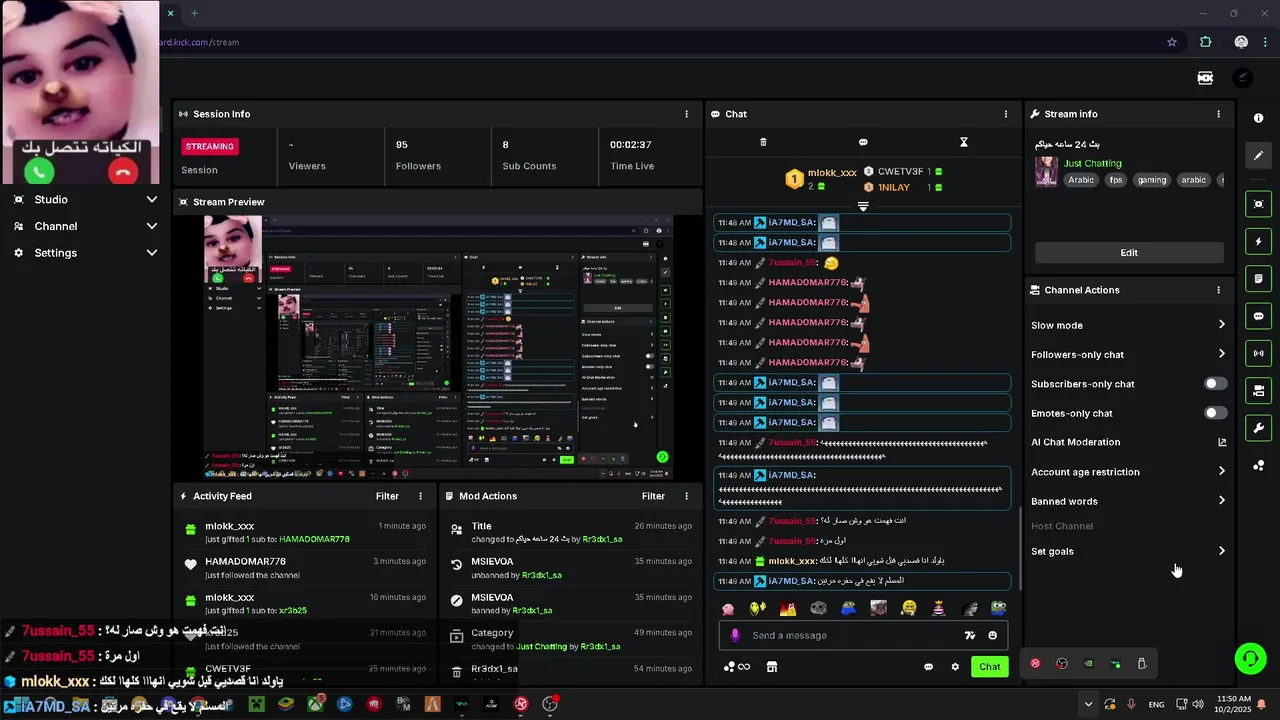Expand the Settings sidebar section
The width and height of the screenshot is (1280, 720).
click(x=152, y=253)
